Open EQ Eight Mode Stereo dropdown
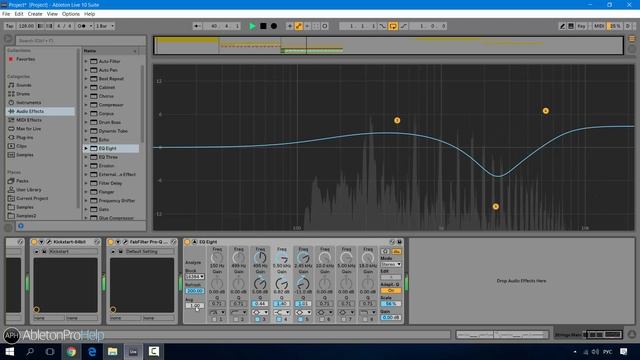Image resolution: width=640 pixels, height=360 pixels. [391, 264]
